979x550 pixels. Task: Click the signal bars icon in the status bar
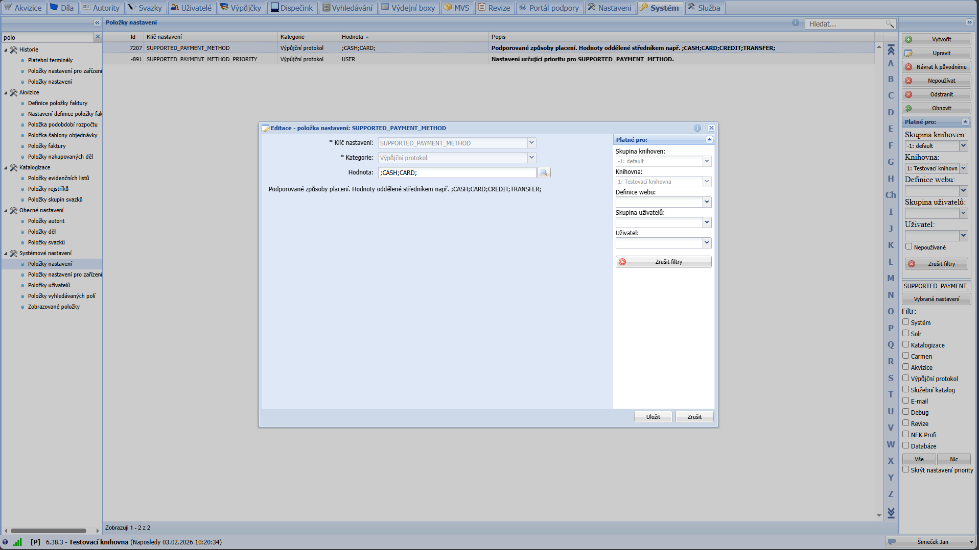coord(18,541)
